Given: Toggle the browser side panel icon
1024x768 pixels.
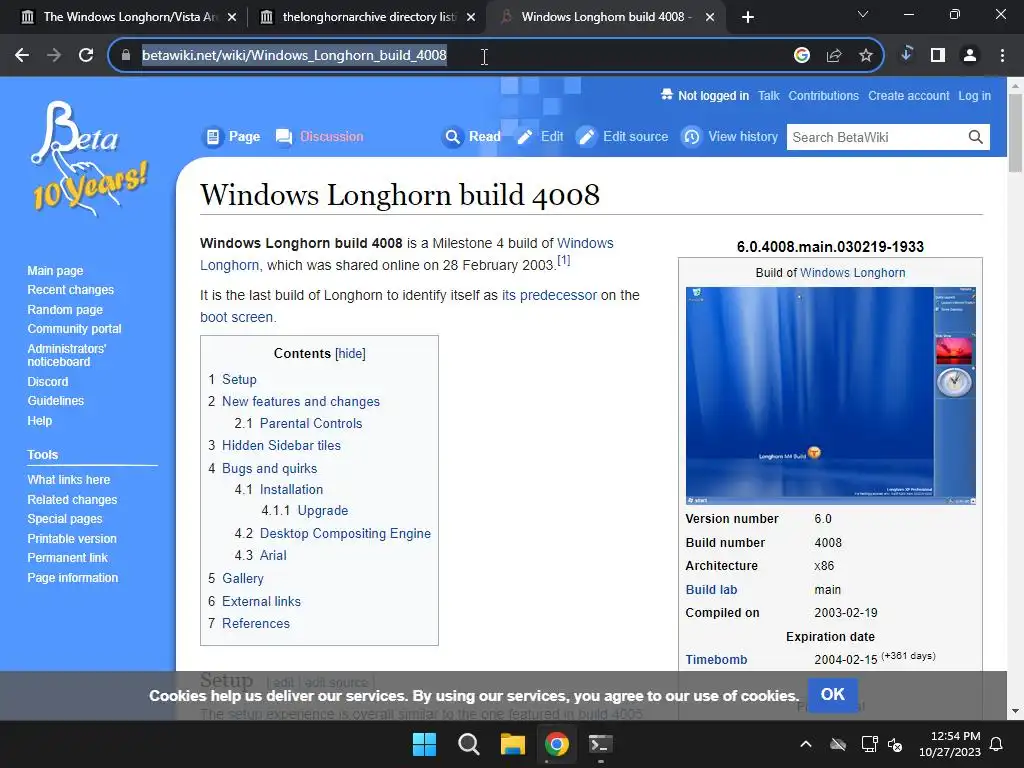Looking at the screenshot, I should click(938, 55).
